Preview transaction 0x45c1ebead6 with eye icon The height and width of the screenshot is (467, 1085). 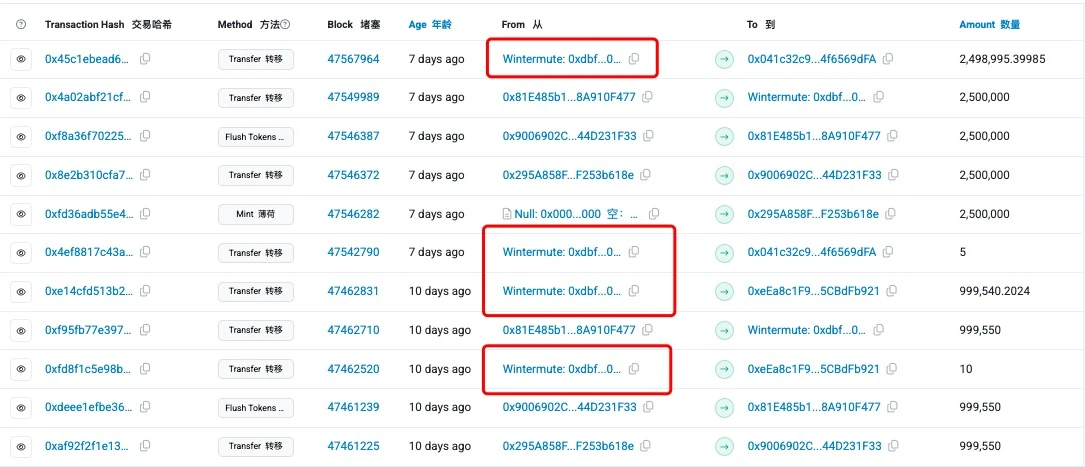[21, 59]
